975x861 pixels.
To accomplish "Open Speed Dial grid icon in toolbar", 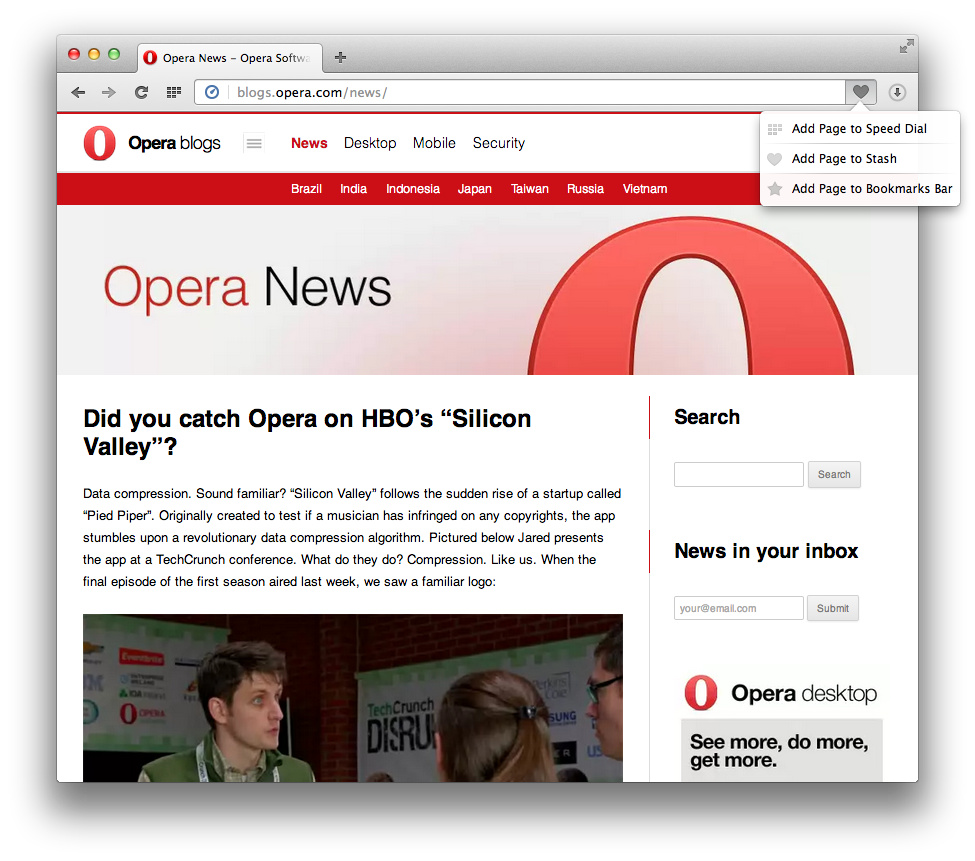I will tap(173, 92).
